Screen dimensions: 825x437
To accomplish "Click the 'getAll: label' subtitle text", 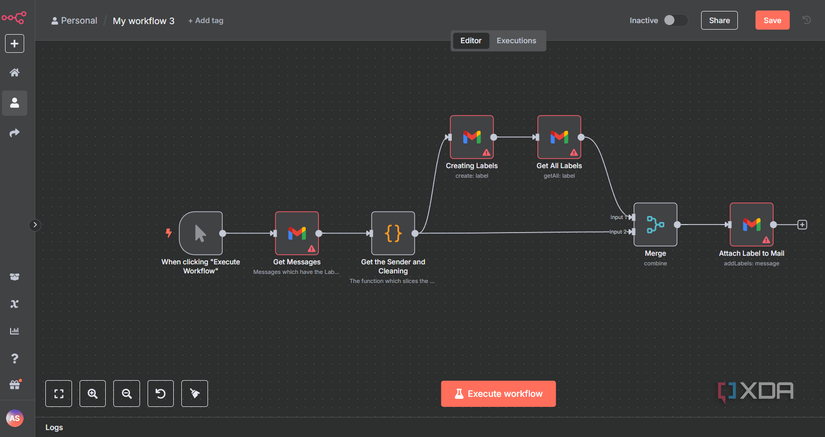I will pyautogui.click(x=559, y=176).
